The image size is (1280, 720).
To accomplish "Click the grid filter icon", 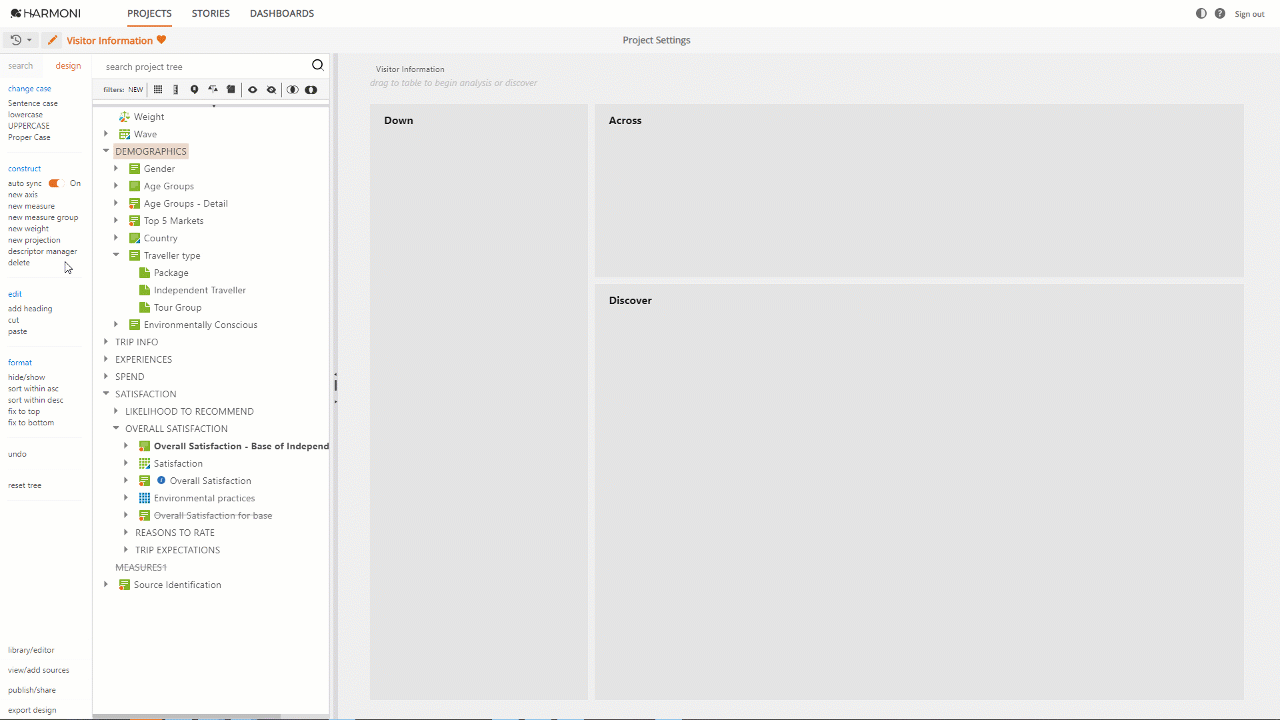I will (x=158, y=90).
